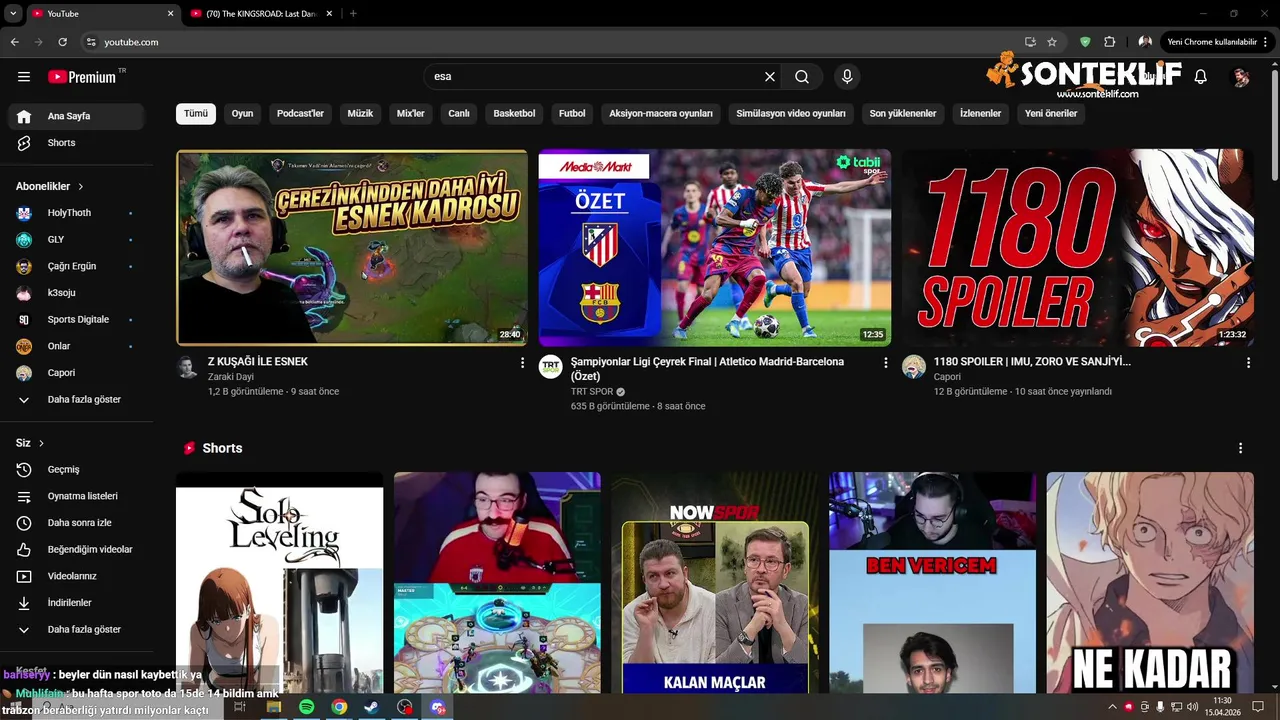Screen dimensions: 1280x720
Task: Open Oynatma listeleri playlists
Action: coord(76,496)
